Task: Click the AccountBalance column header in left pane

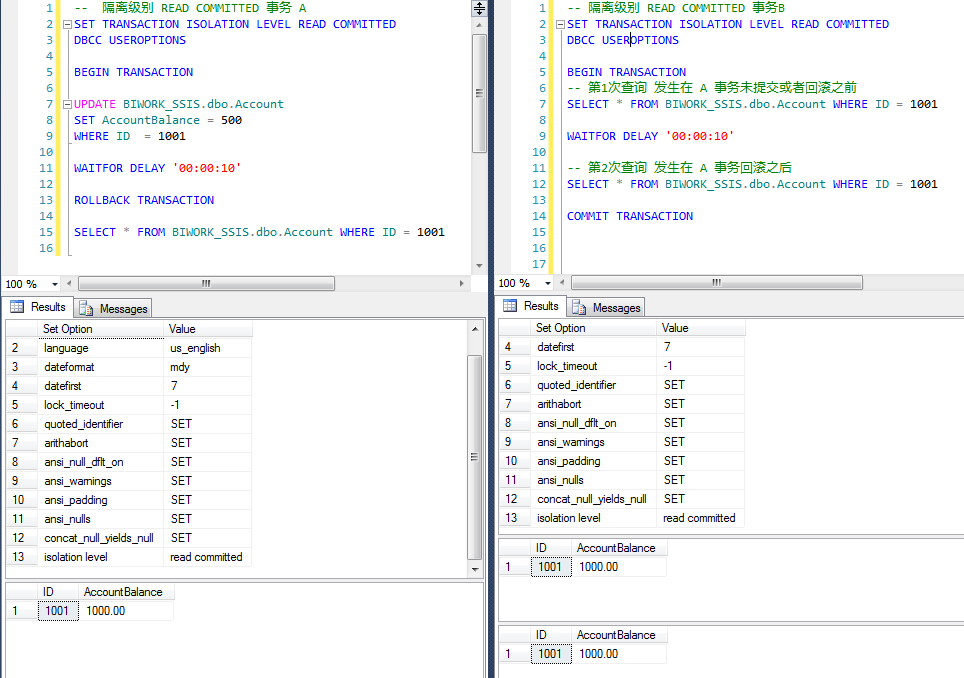Action: point(125,592)
